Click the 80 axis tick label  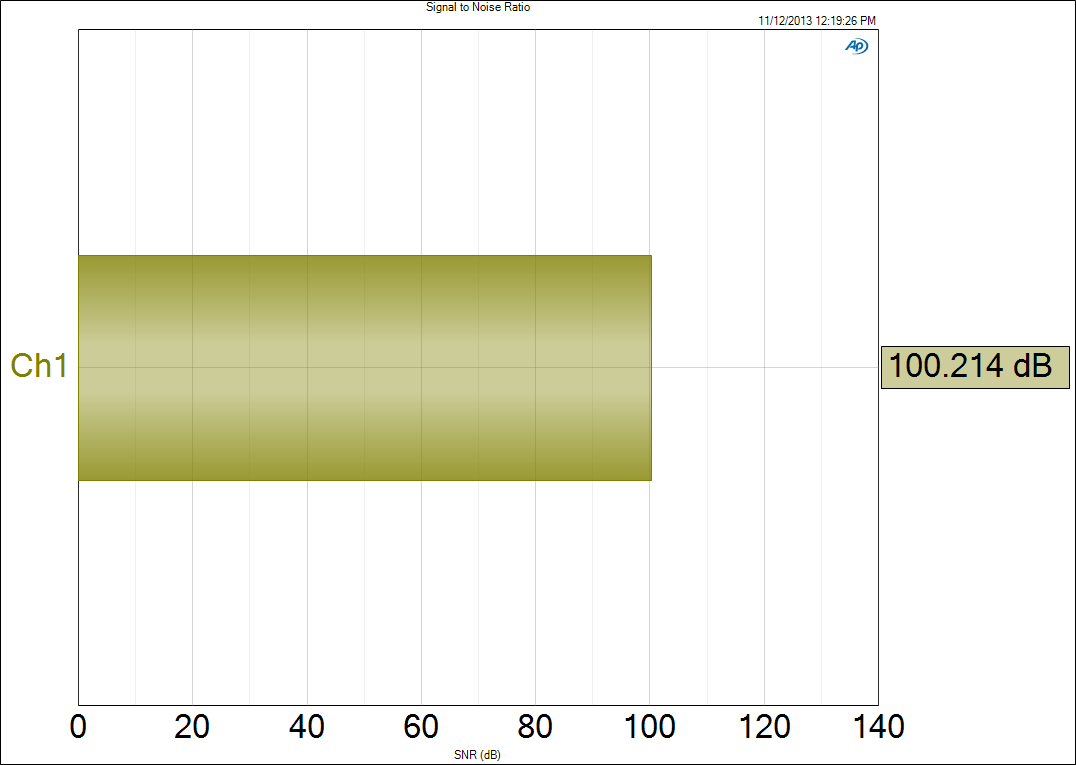pos(535,727)
